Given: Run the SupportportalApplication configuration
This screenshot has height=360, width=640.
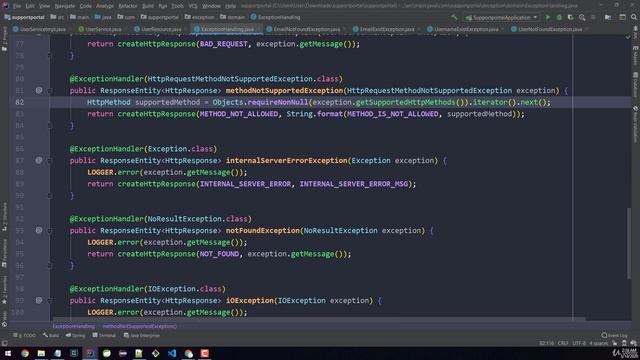Looking at the screenshot, I should [x=548, y=18].
